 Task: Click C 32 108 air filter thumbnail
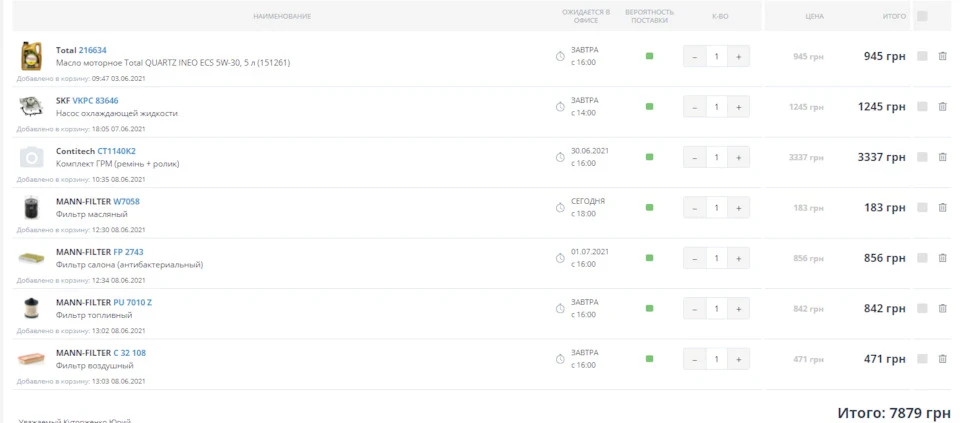[31, 359]
